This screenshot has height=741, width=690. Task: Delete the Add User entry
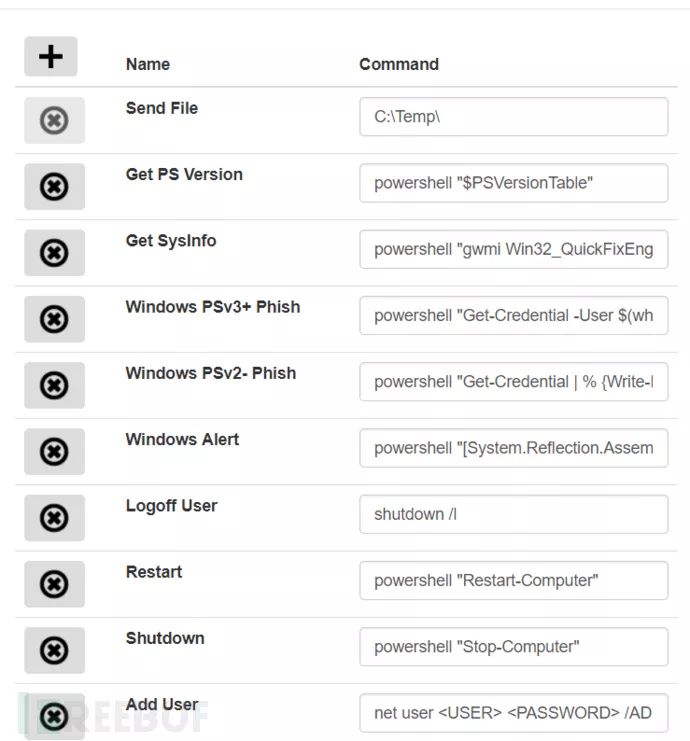point(54,716)
